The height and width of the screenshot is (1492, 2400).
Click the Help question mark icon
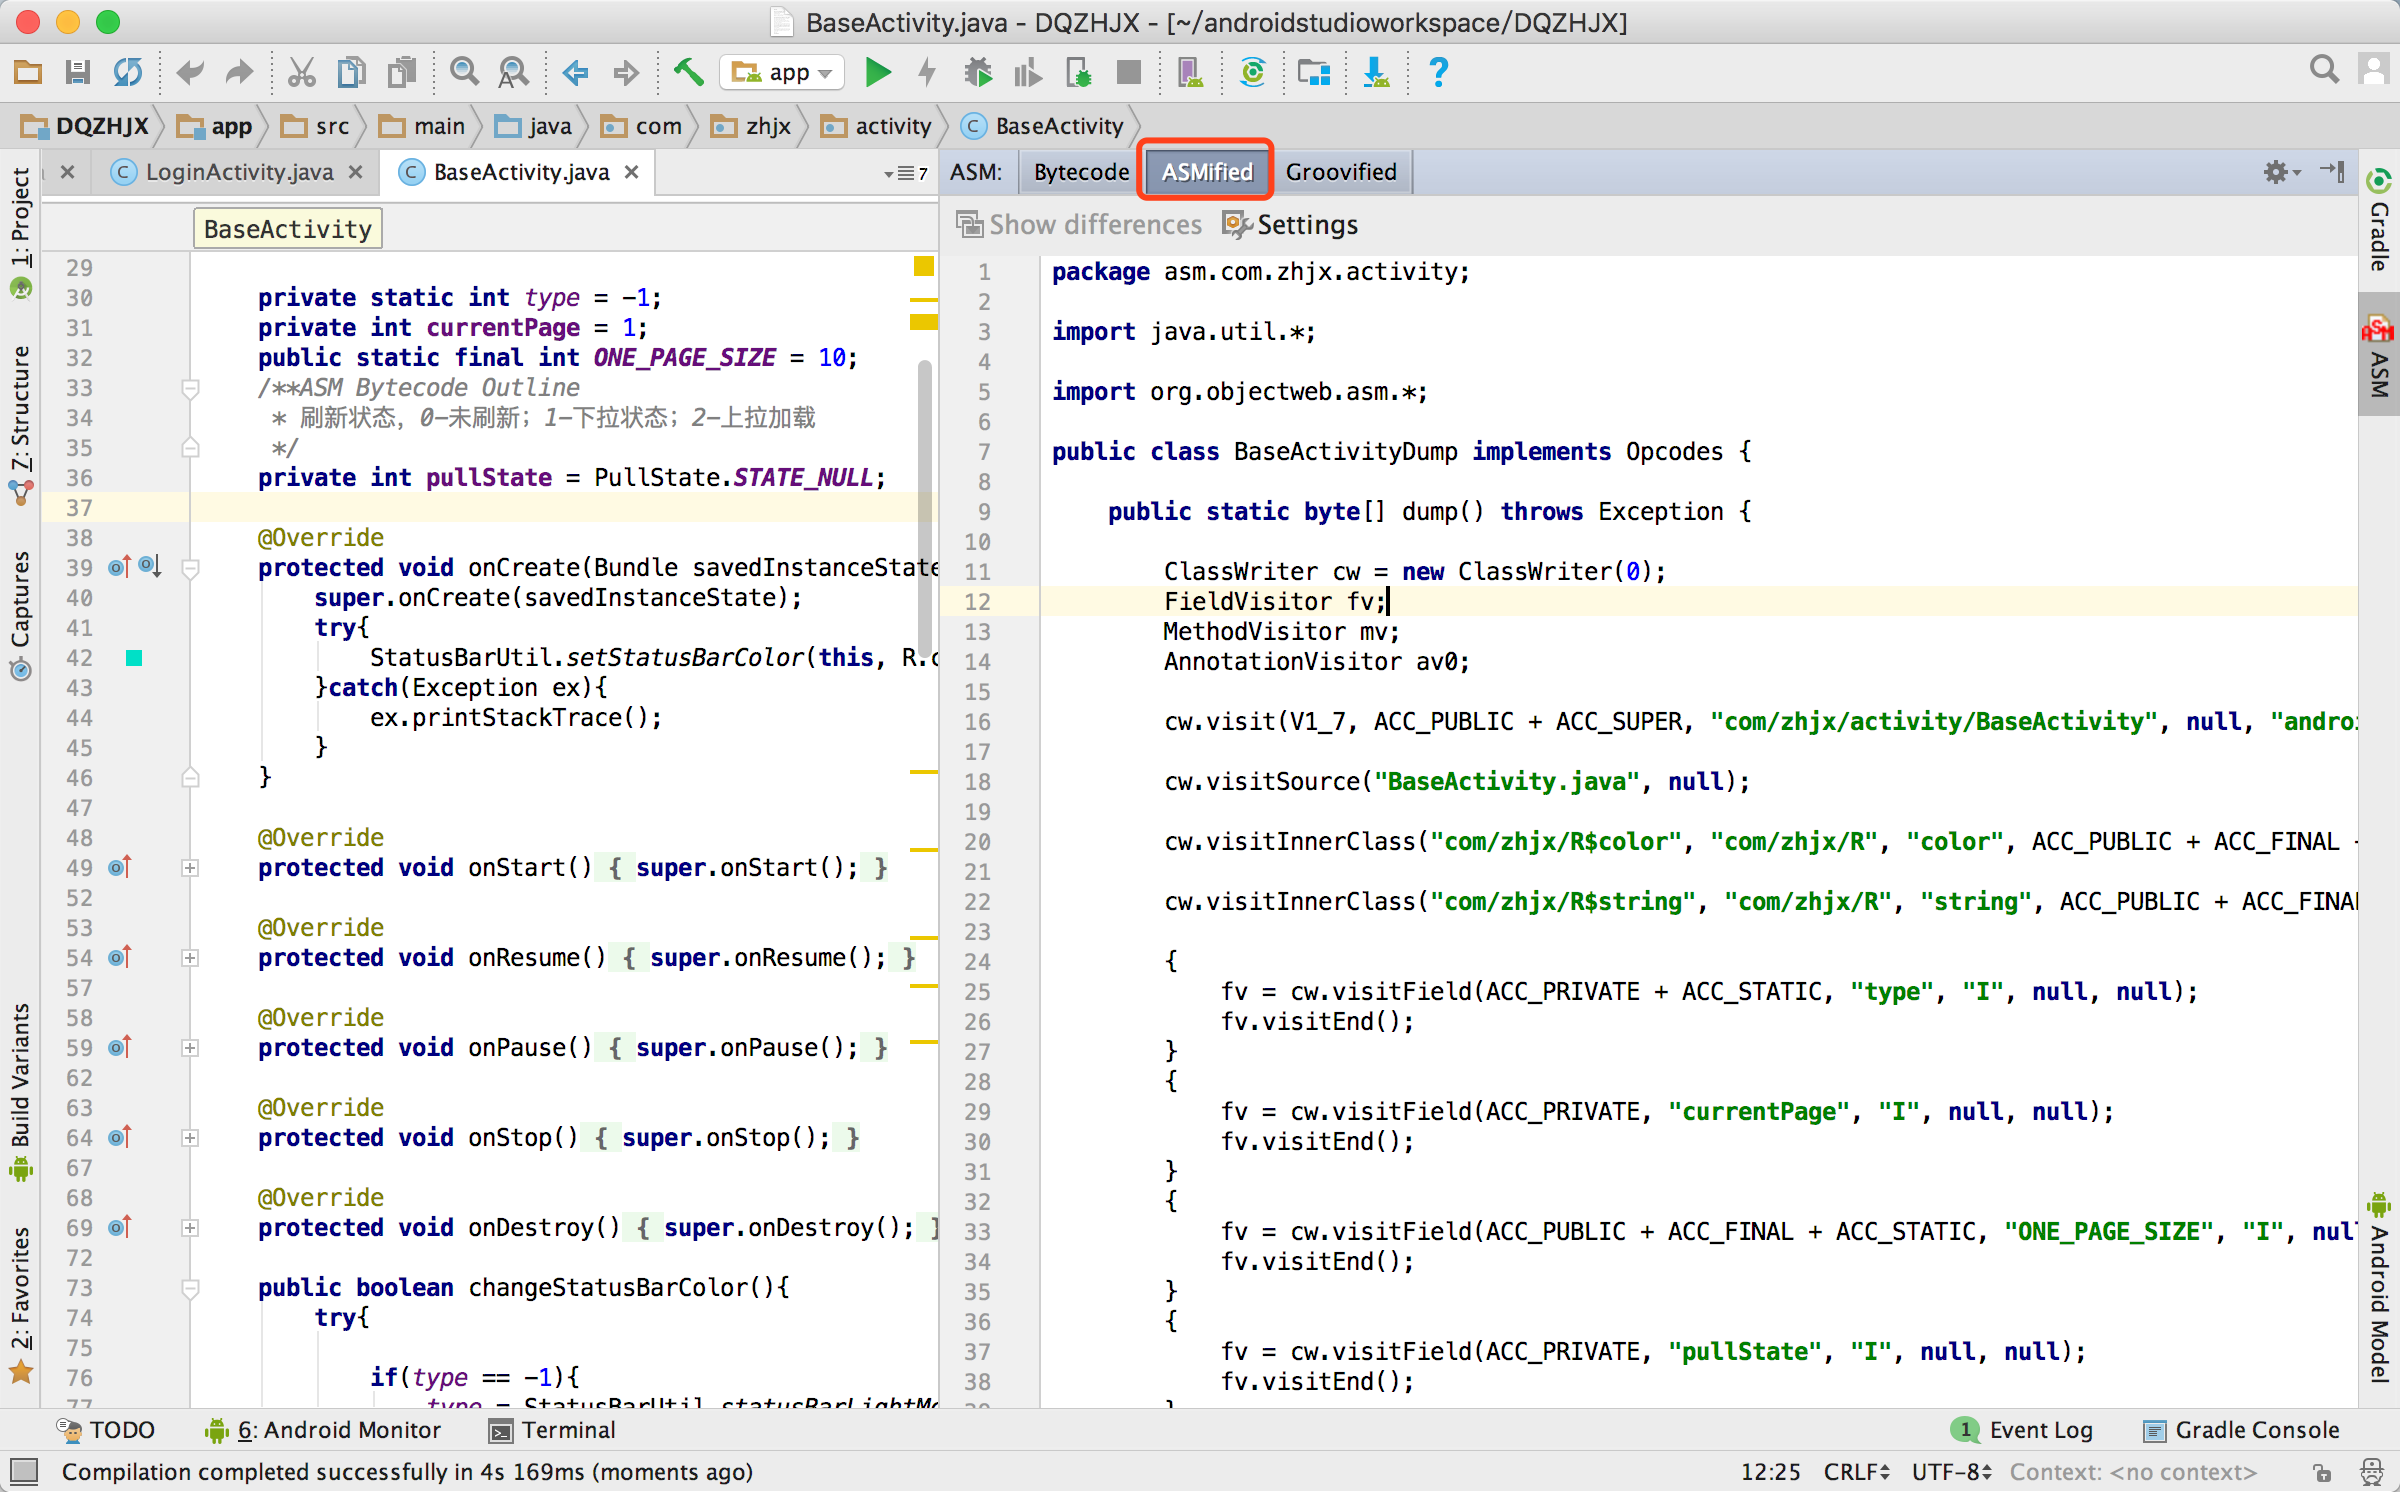1438,72
